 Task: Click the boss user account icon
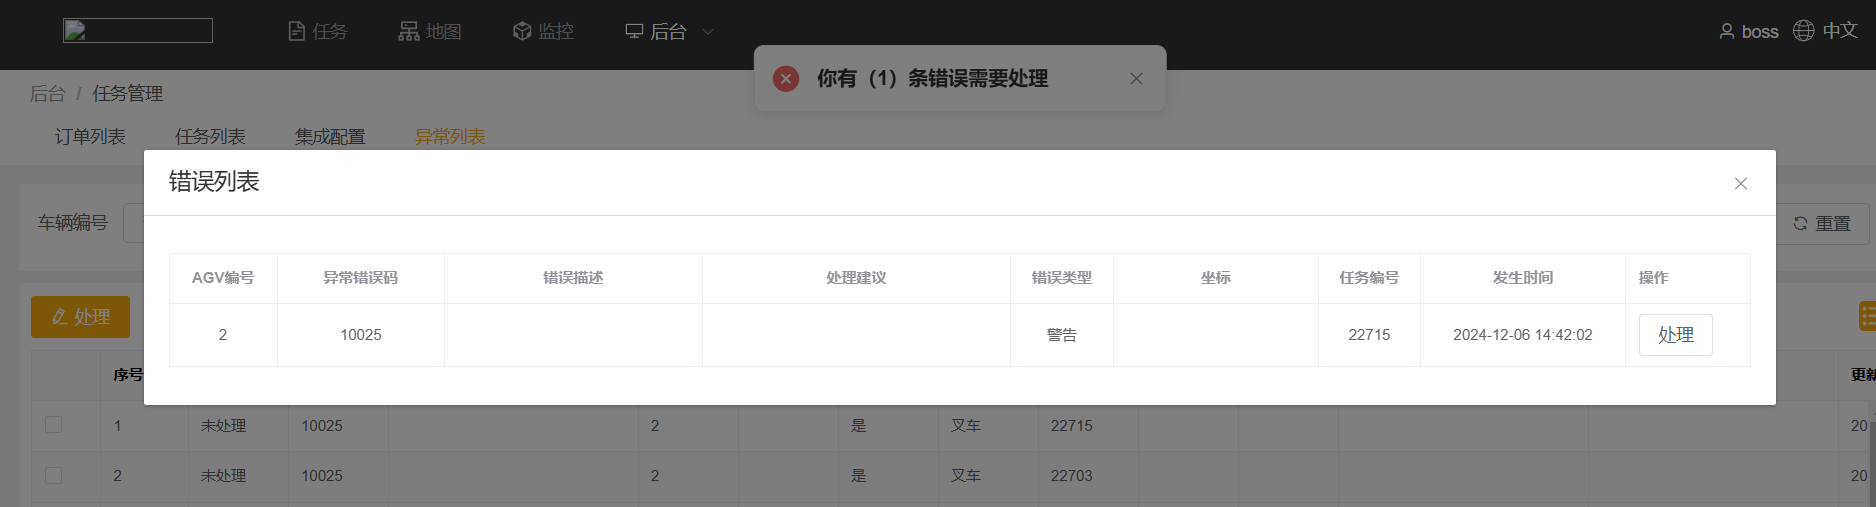pyautogui.click(x=1727, y=32)
